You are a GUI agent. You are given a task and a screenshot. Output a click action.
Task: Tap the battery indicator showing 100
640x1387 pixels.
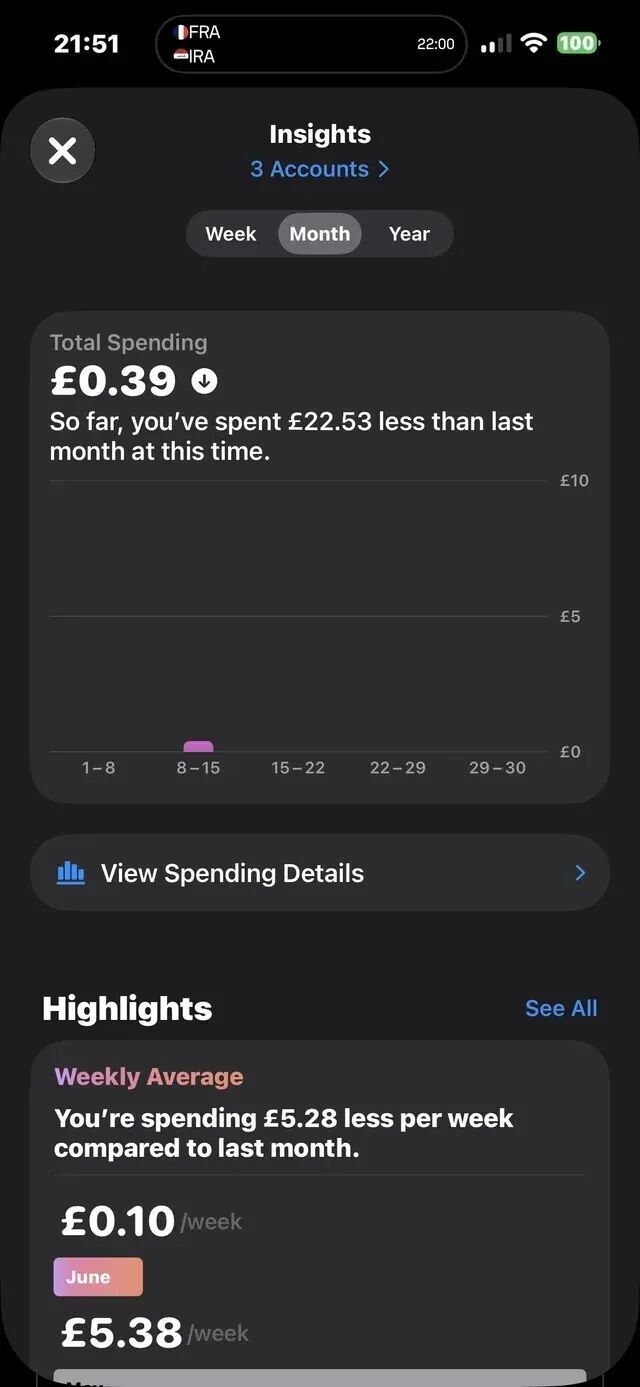[x=578, y=43]
